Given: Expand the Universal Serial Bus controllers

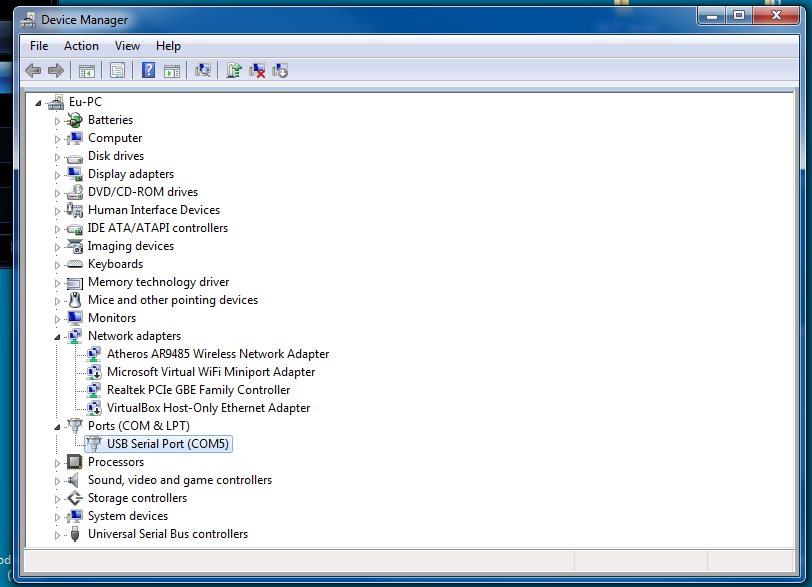Looking at the screenshot, I should click(57, 535).
